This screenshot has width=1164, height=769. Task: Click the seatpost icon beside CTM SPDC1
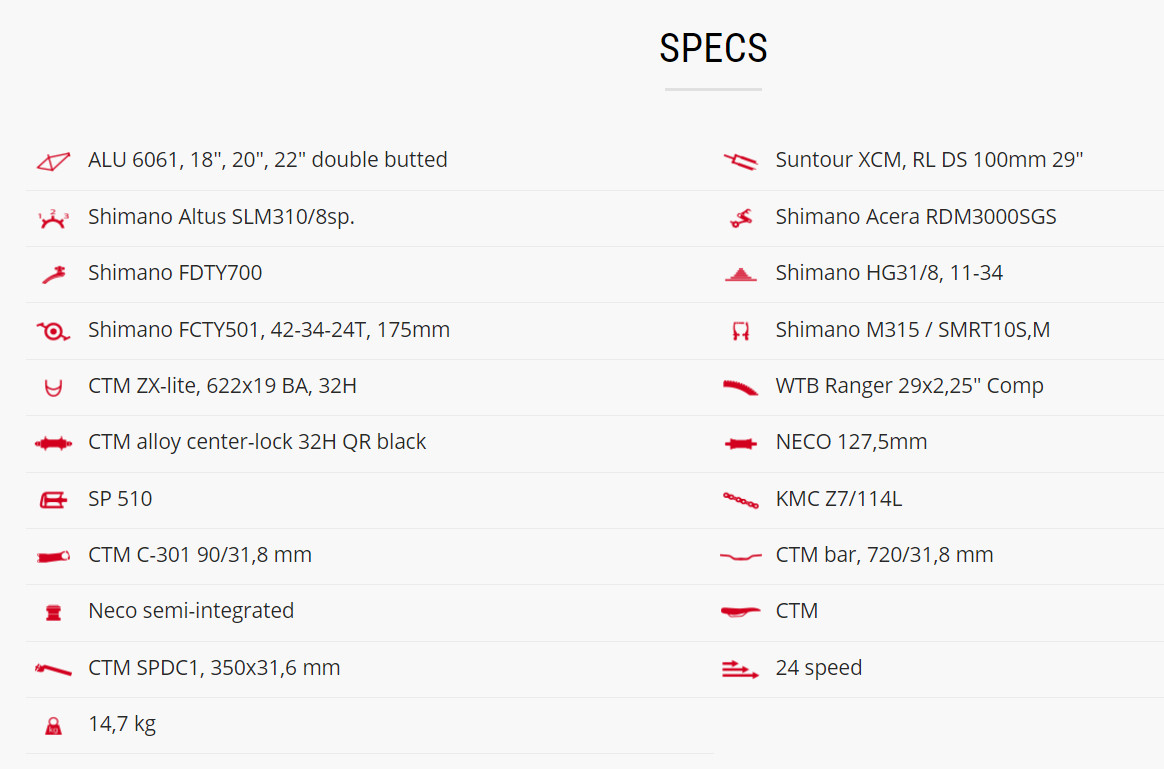(53, 668)
